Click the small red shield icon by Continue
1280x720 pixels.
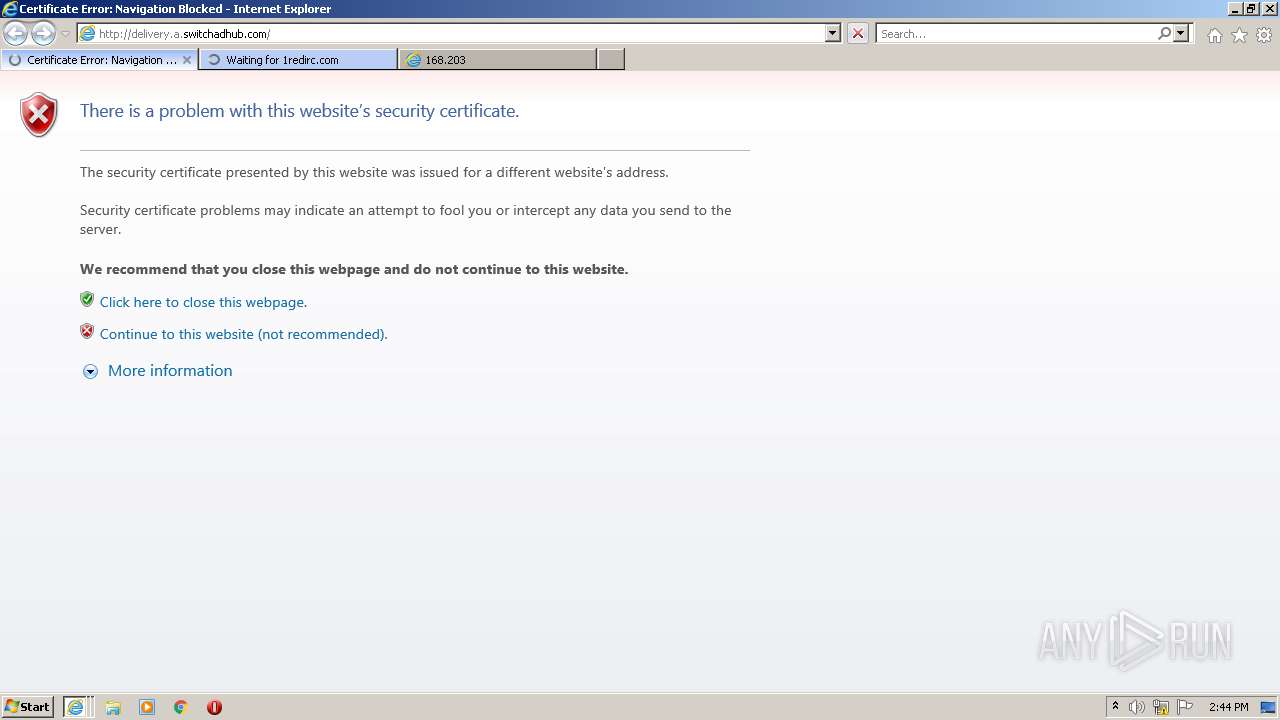click(87, 331)
